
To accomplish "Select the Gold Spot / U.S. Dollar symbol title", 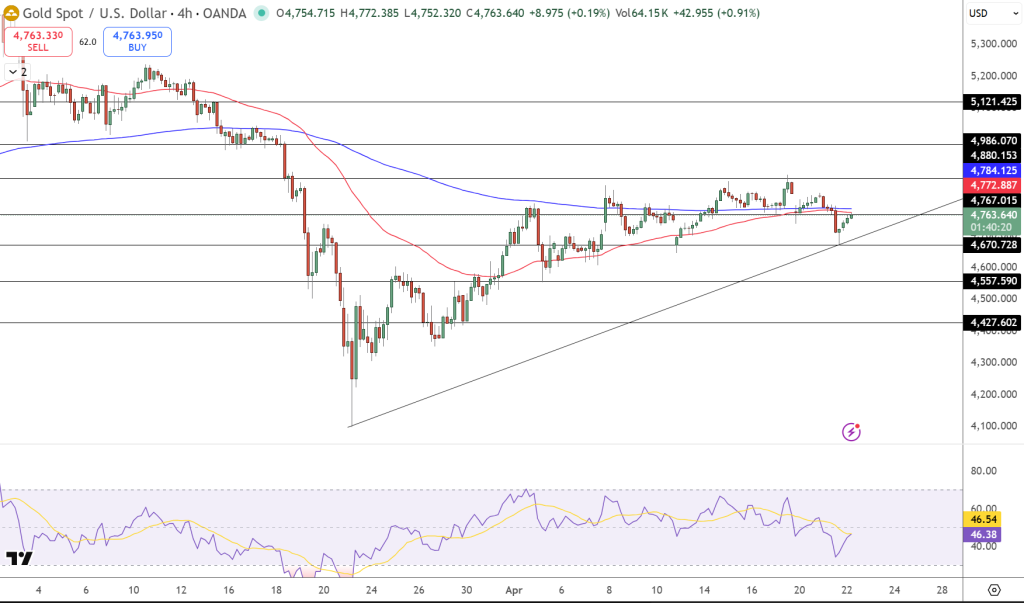I will (x=95, y=13).
